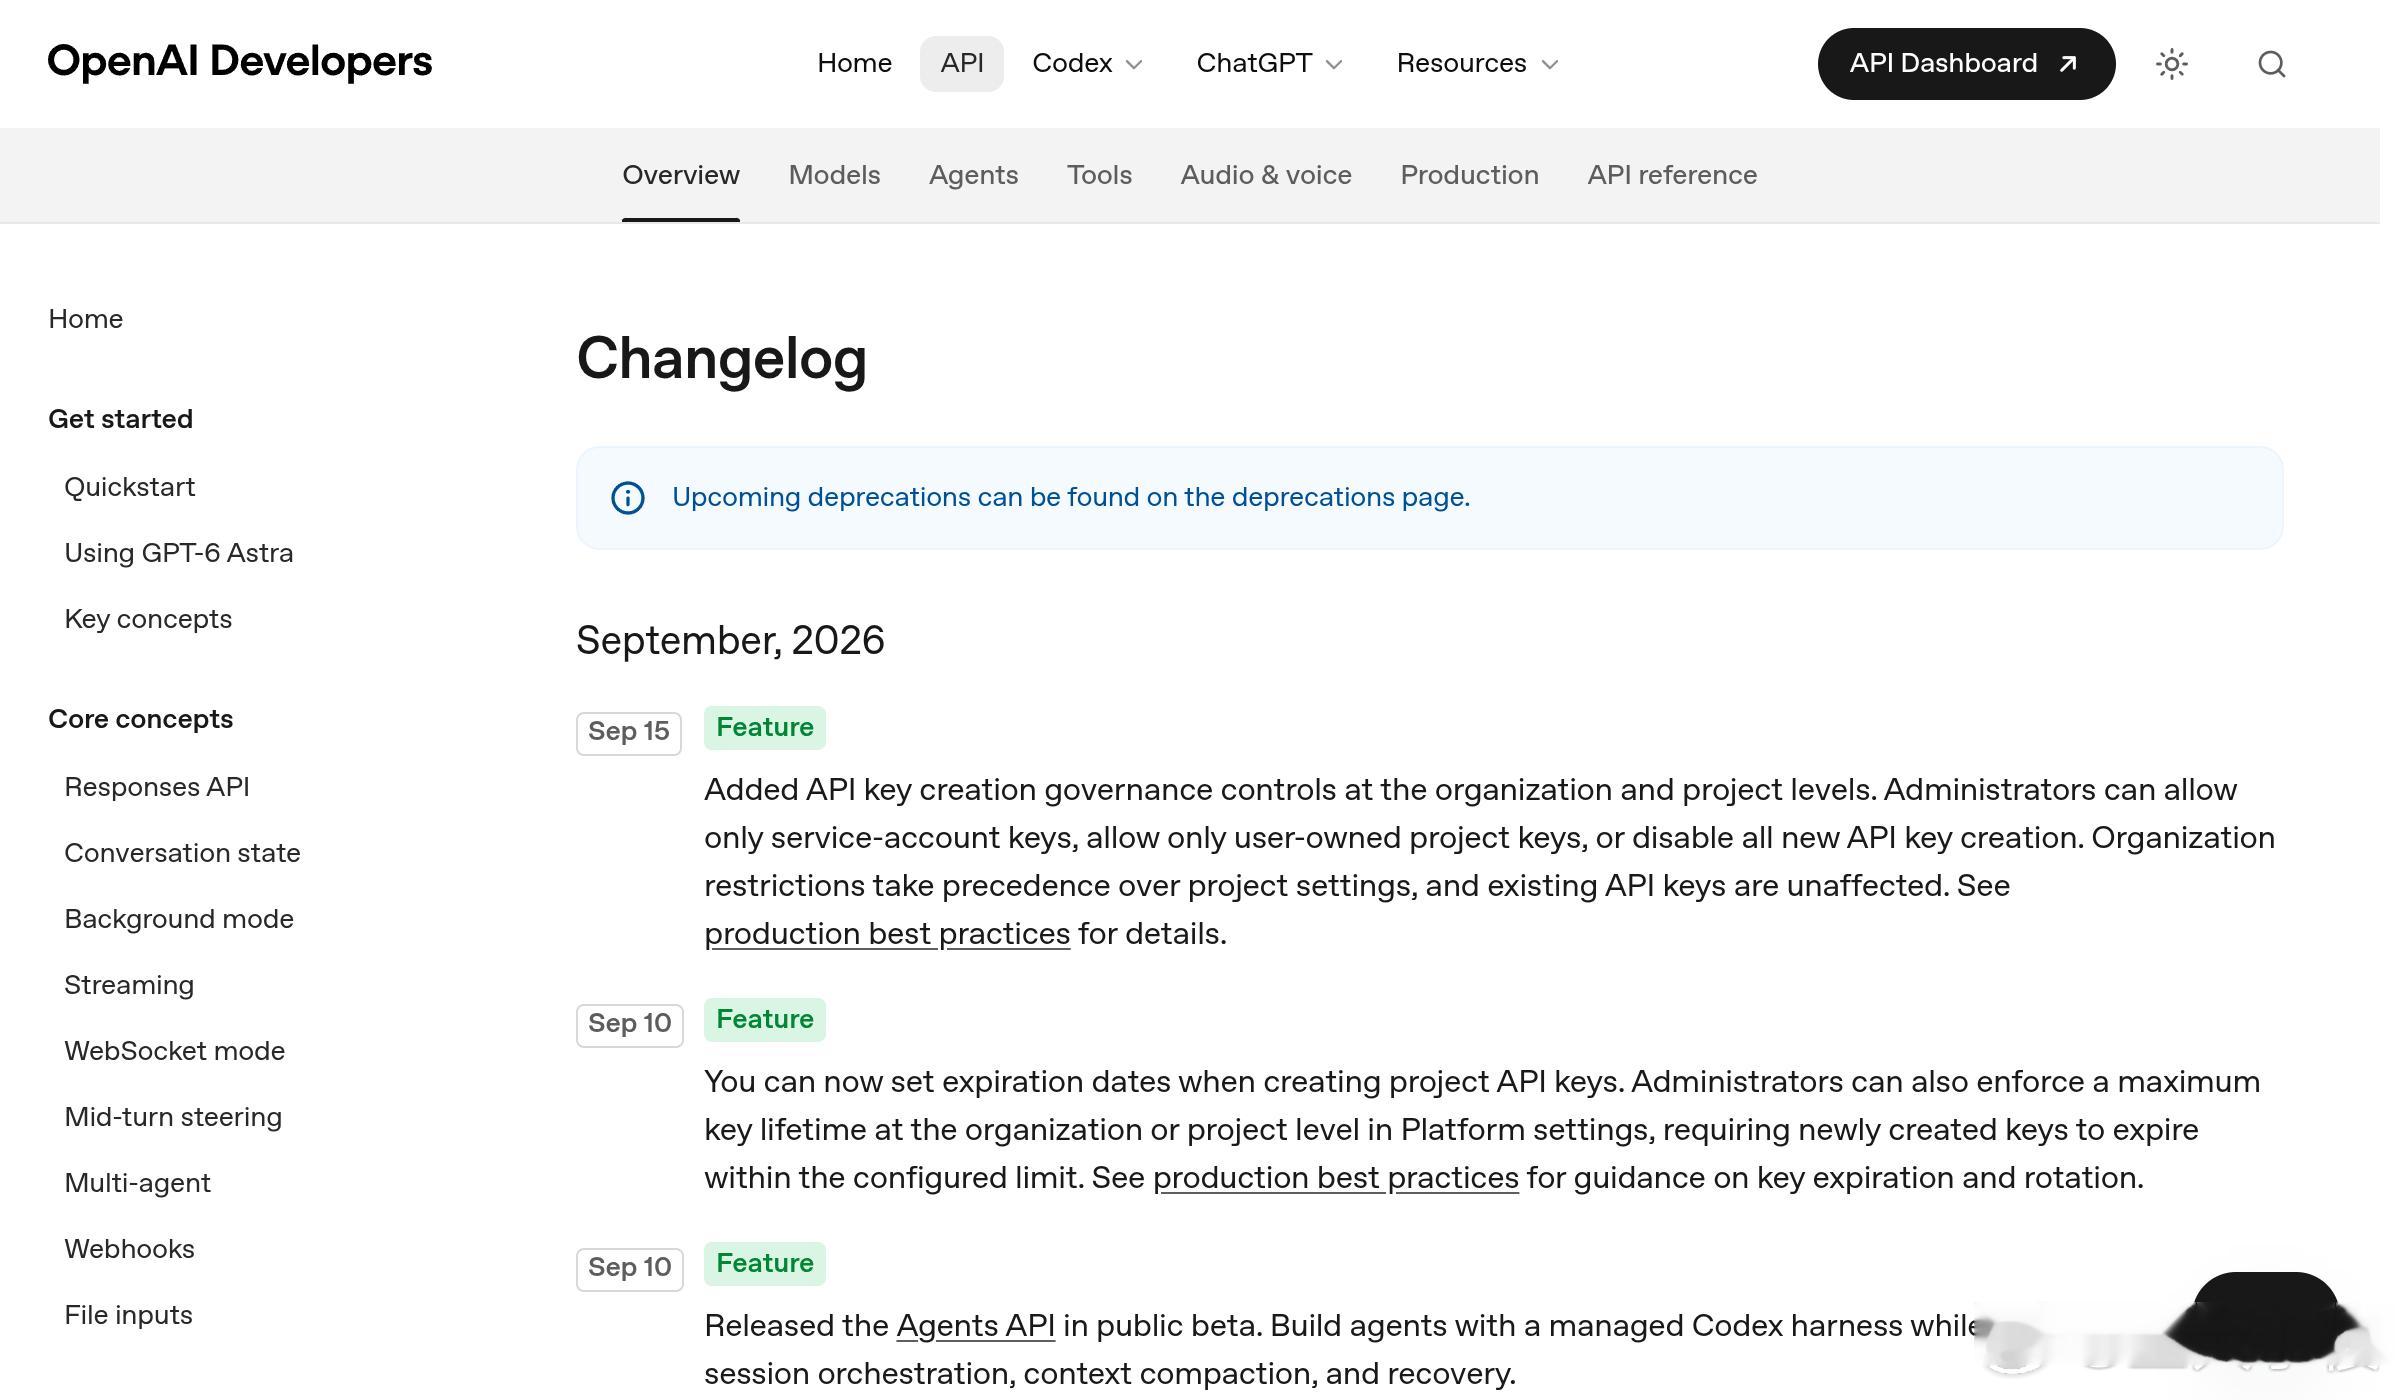Open the Agents tab
2400x1400 pixels.
click(973, 175)
